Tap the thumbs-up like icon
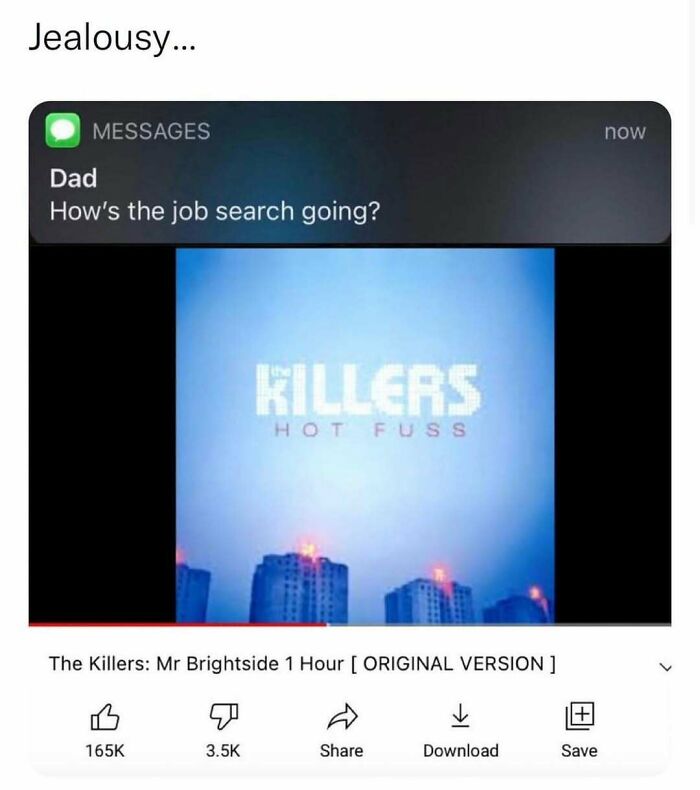Viewport: 700px width, 790px height. [105, 716]
